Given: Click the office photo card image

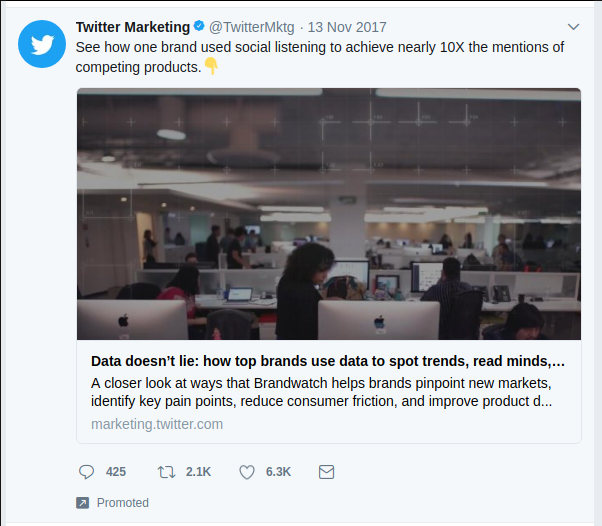Looking at the screenshot, I should [329, 214].
